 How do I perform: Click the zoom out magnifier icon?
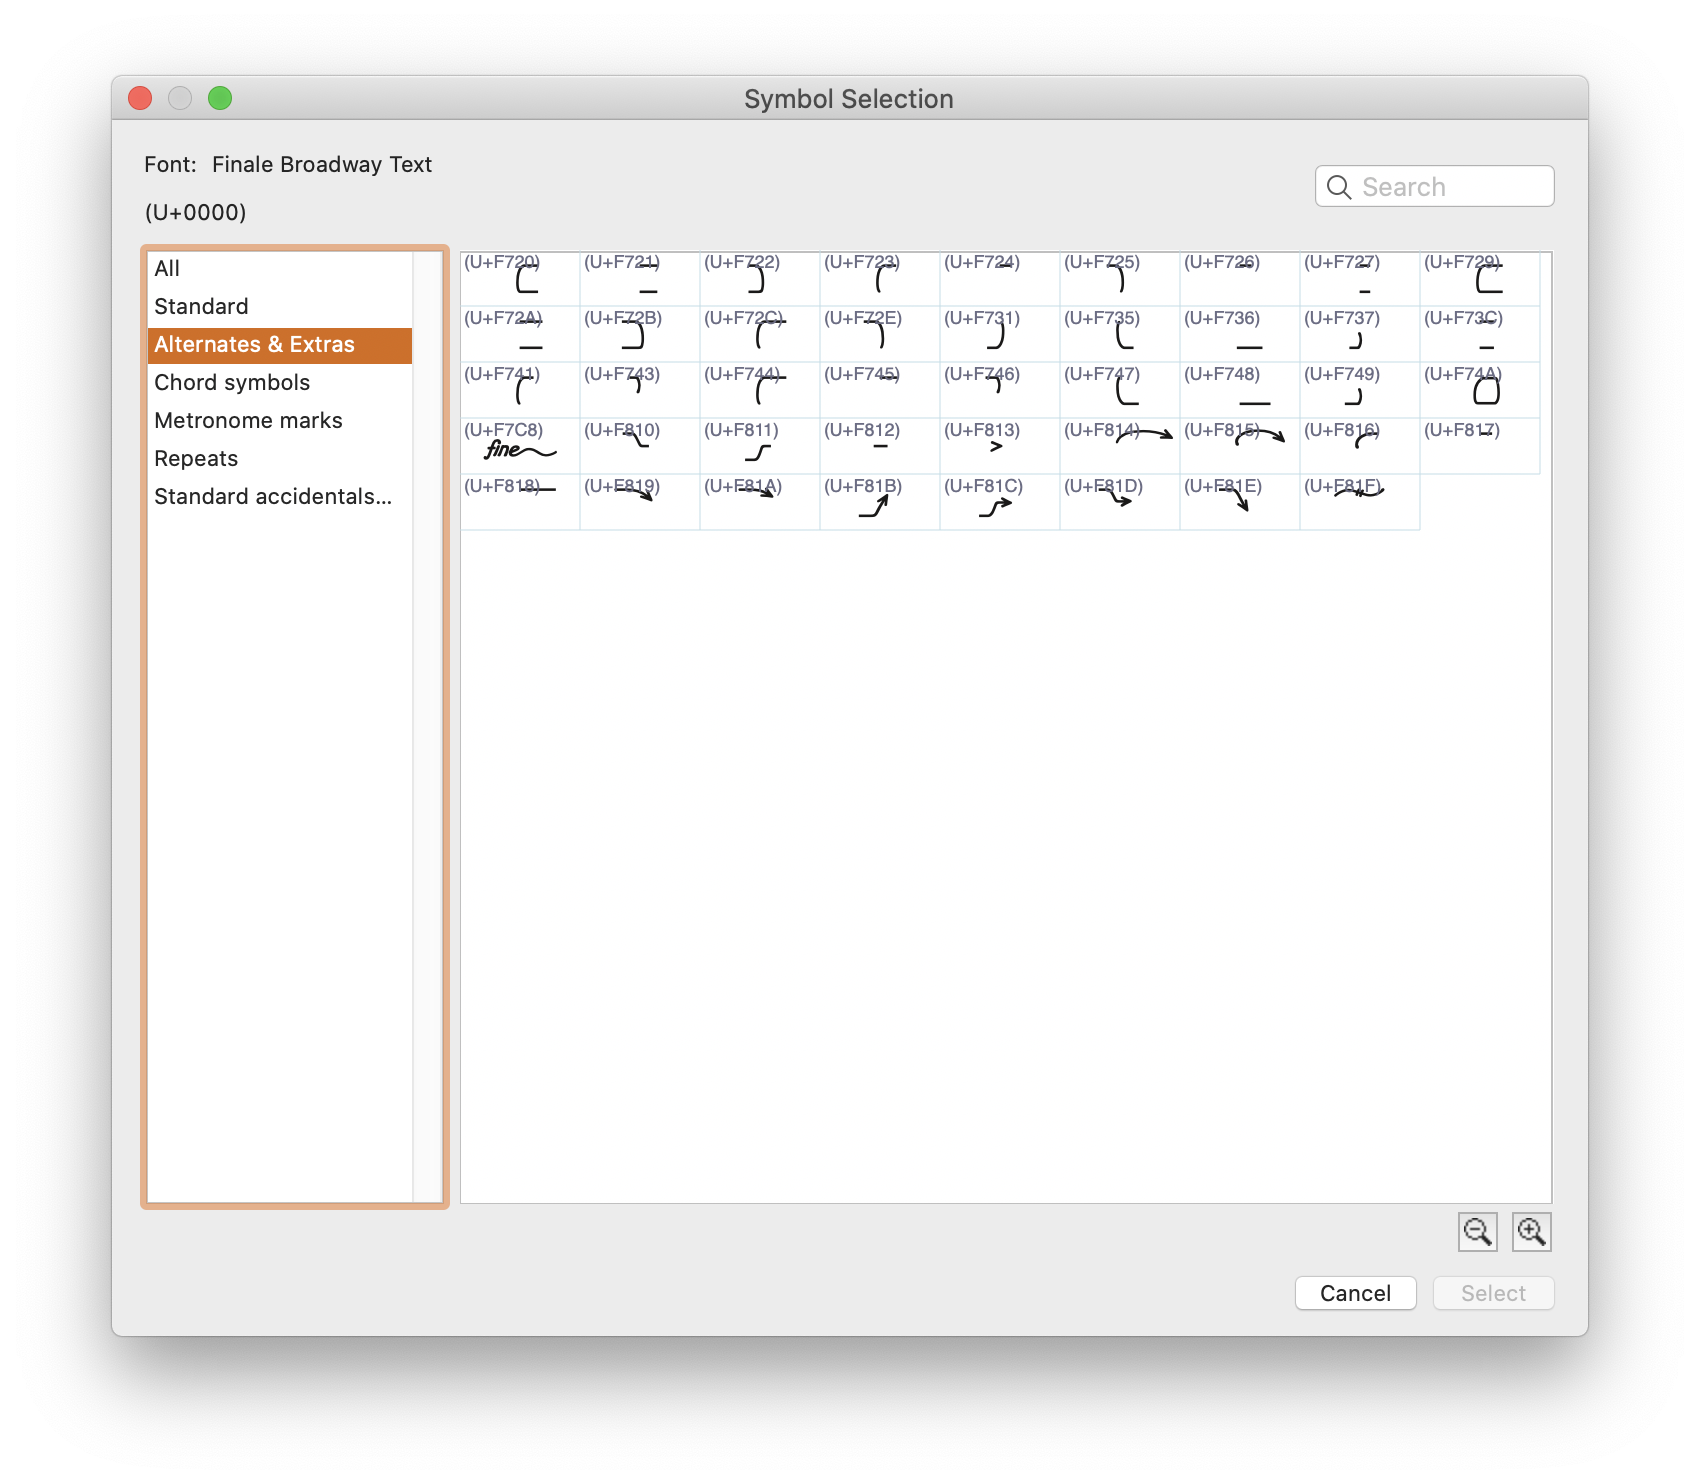click(1477, 1231)
